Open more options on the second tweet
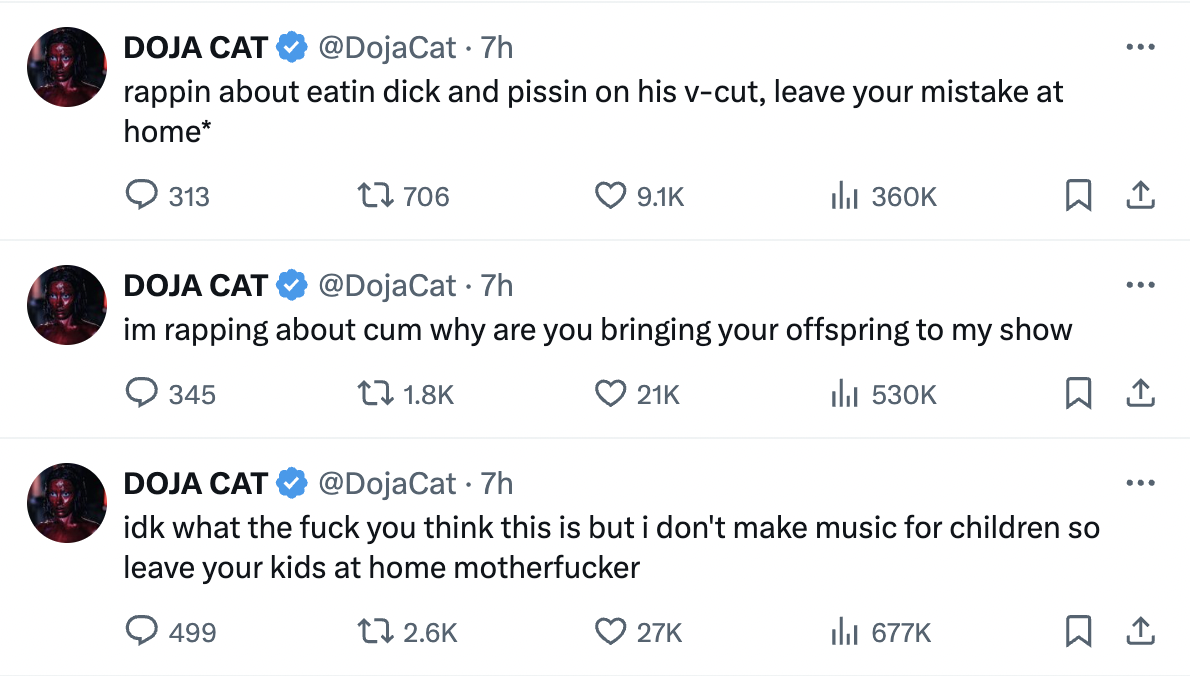Viewport: 1190px width, 676px height. (x=1140, y=285)
